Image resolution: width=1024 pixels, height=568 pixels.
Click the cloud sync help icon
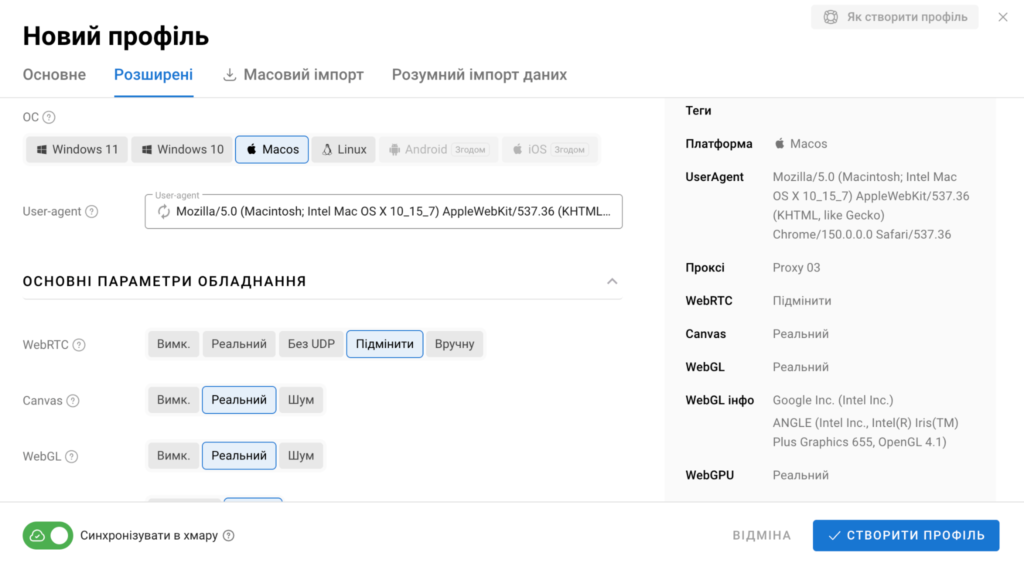click(229, 535)
